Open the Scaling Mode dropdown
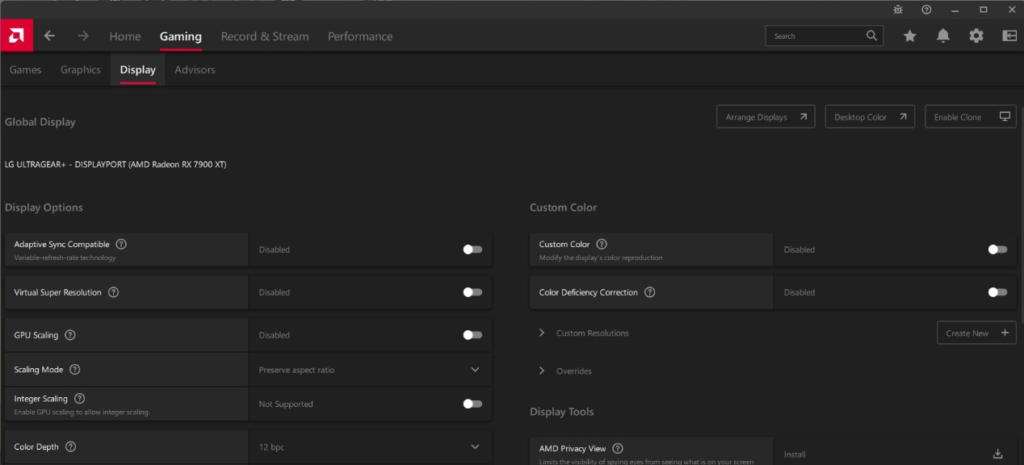This screenshot has height=465, width=1024. (x=475, y=370)
